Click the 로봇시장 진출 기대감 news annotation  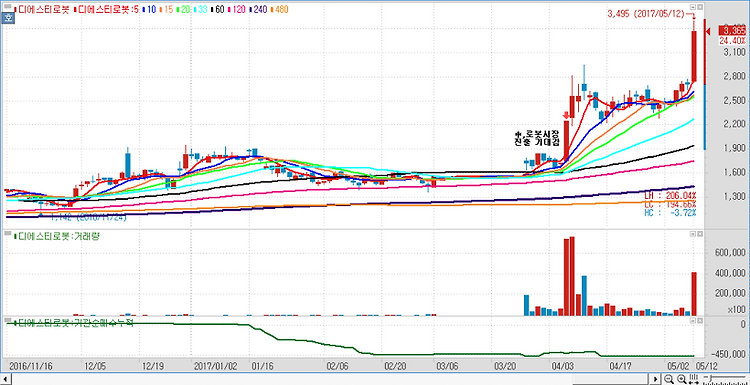coord(536,138)
